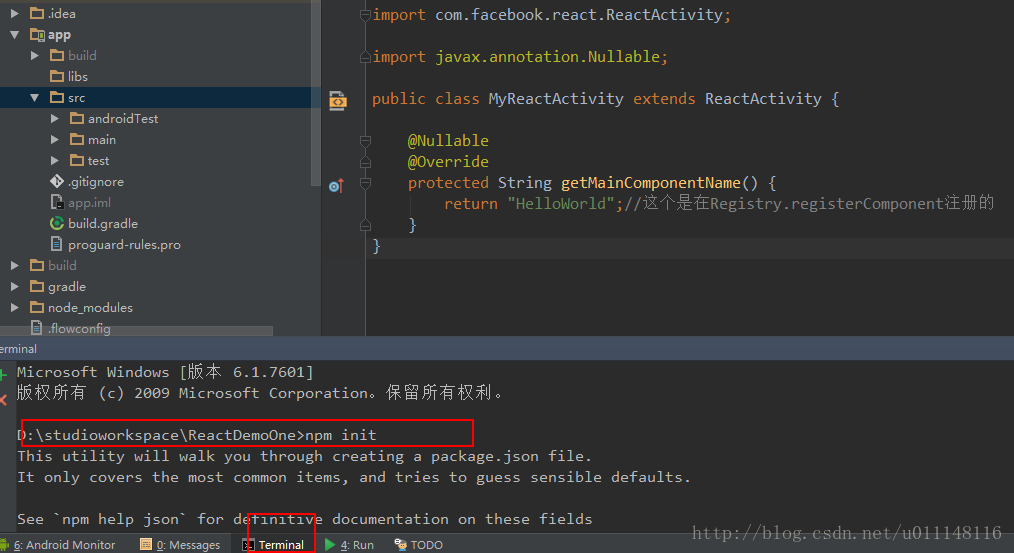Click the @Override annotation
This screenshot has width=1014, height=553.
tap(448, 162)
